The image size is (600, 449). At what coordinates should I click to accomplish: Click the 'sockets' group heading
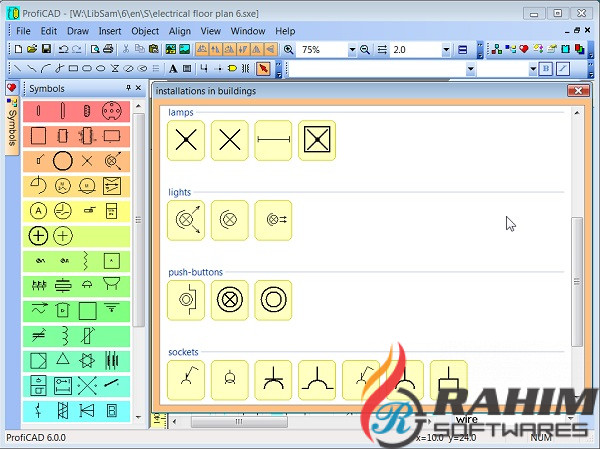(x=183, y=352)
